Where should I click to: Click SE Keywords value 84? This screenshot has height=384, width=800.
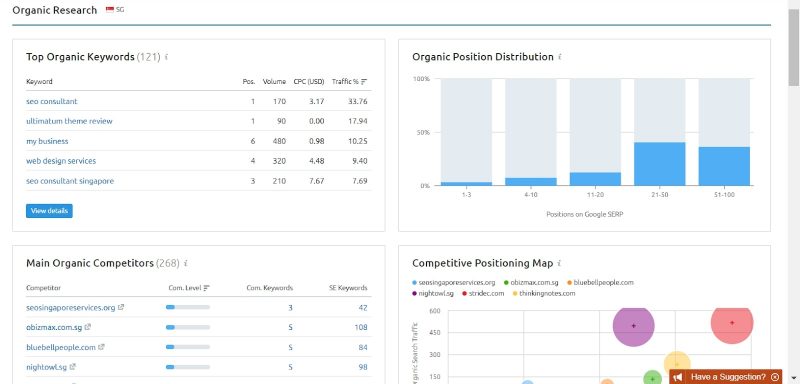coord(363,347)
